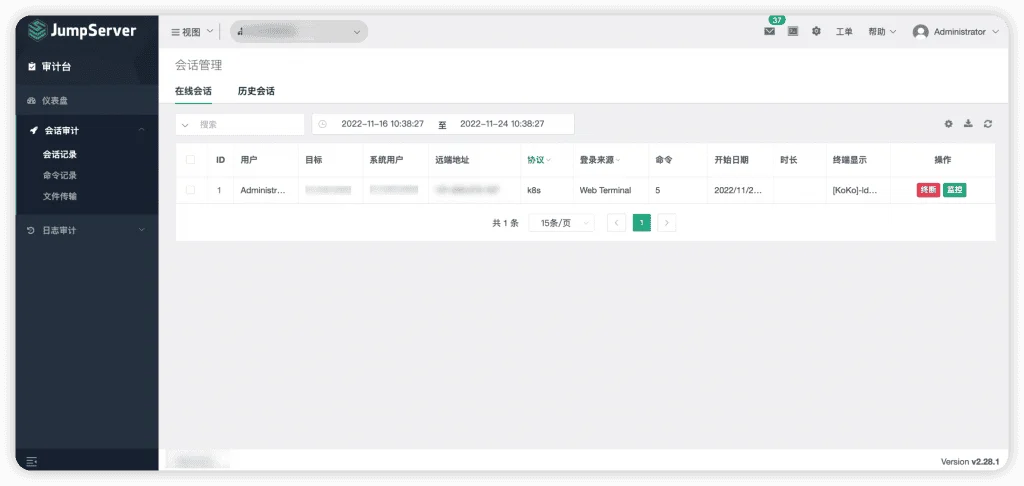Viewport: 1024px width, 486px height.
Task: Open the 视图 view switcher dropdown
Action: (192, 31)
